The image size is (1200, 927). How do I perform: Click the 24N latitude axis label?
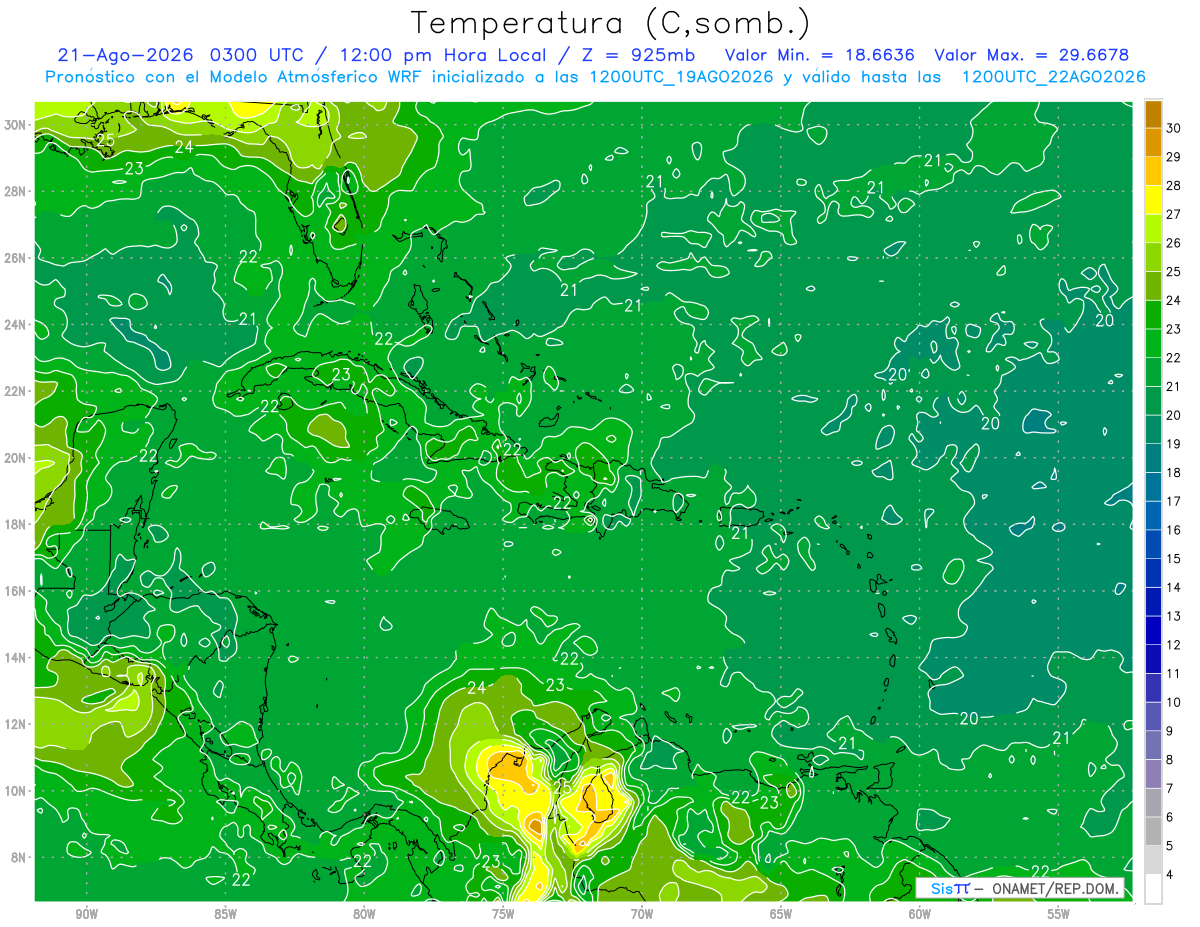[x=16, y=325]
